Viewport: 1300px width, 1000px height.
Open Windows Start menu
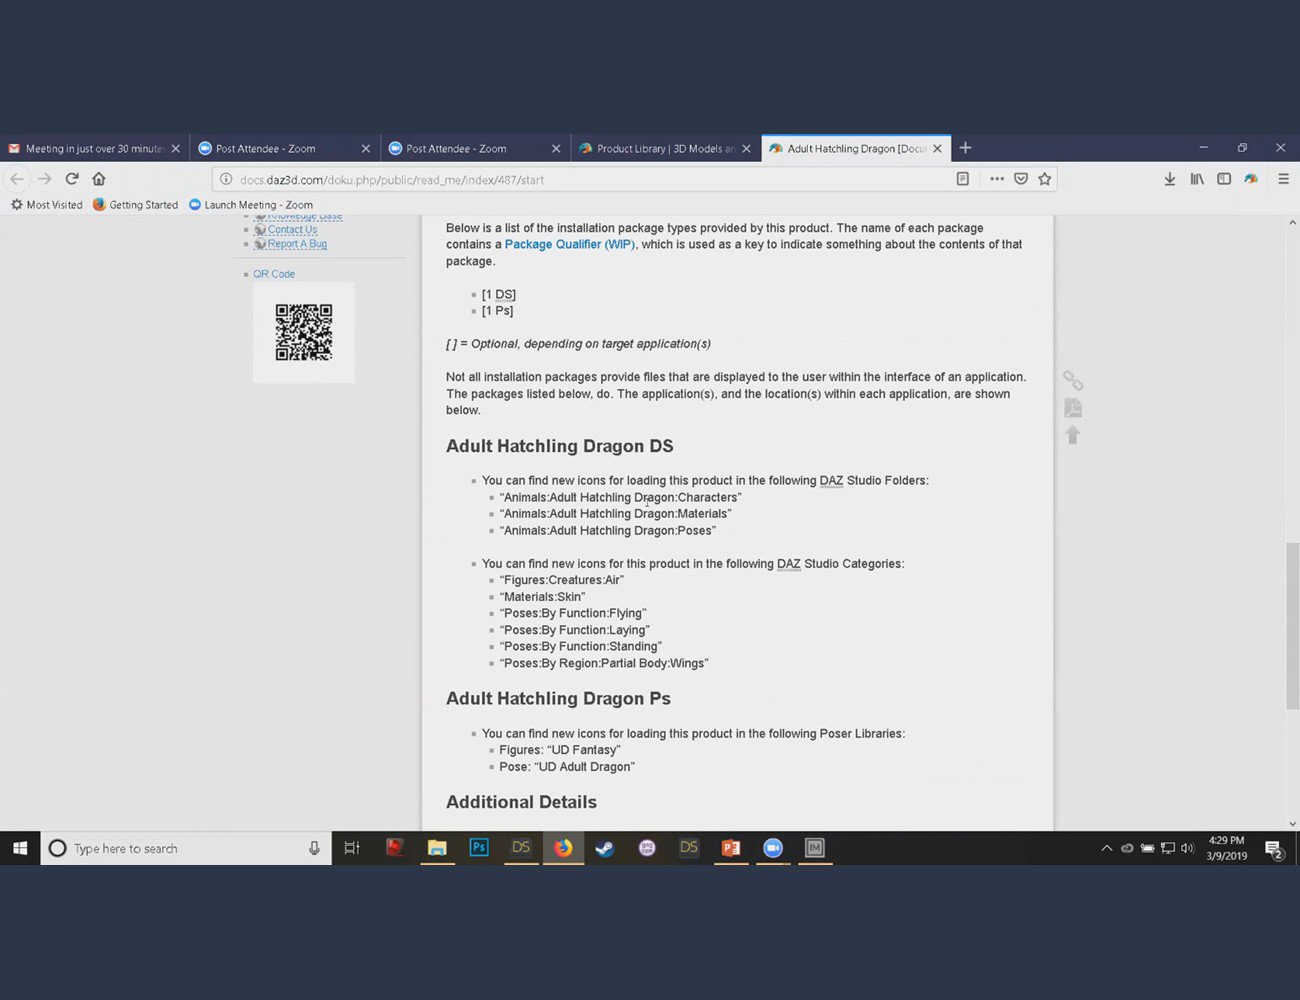click(x=20, y=848)
